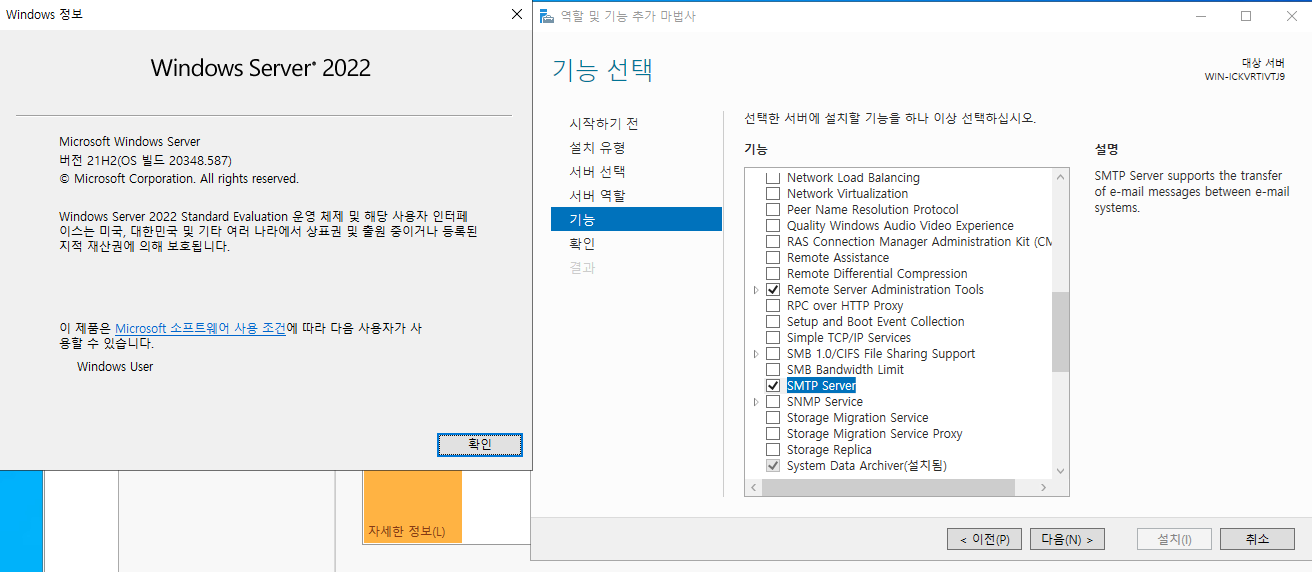Click horizontal scrollbar left arrow
This screenshot has width=1312, height=572.
click(x=754, y=488)
